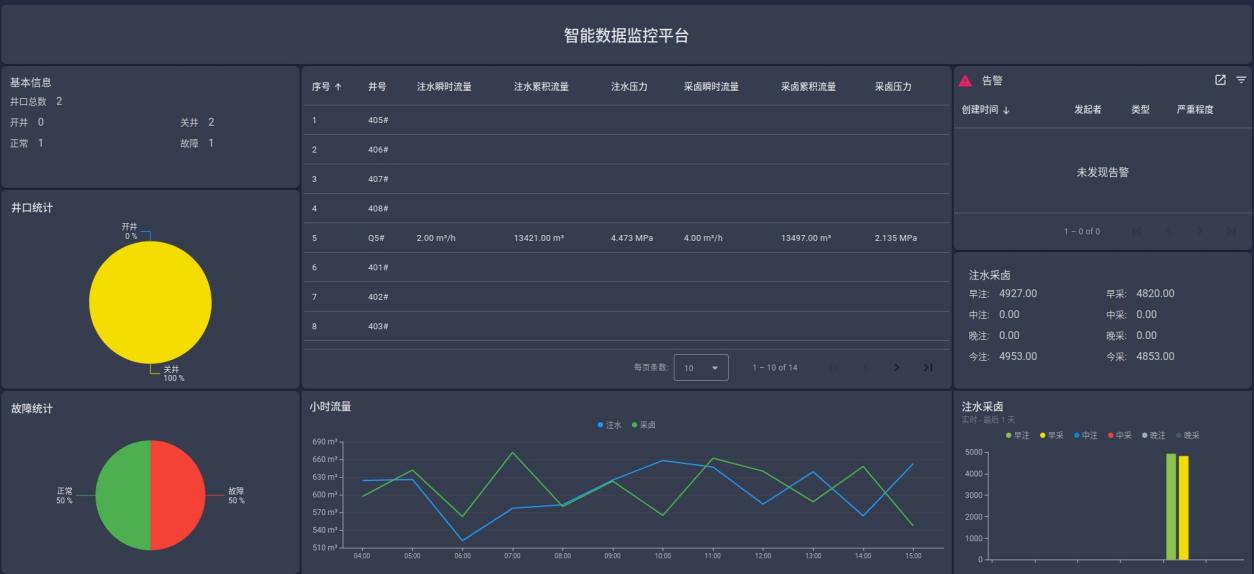Screen dimensions: 1254x574
Task: Toggle 注水 series in hourly flow legend
Action: pyautogui.click(x=609, y=425)
